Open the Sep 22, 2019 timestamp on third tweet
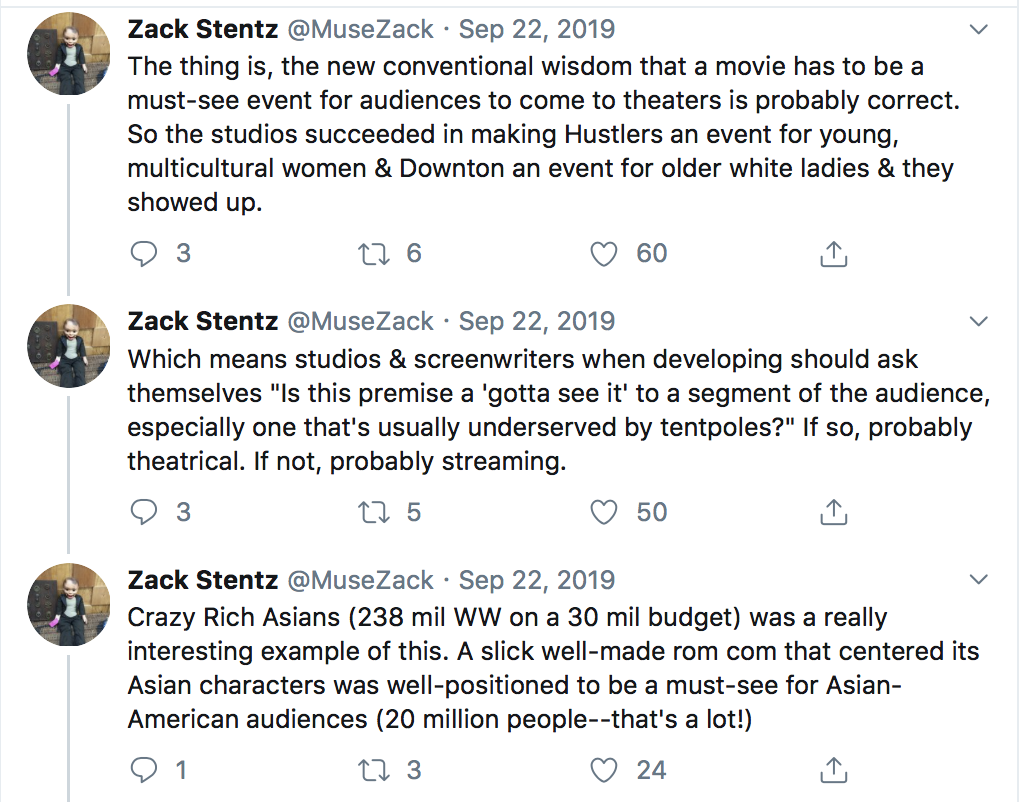This screenshot has width=1022, height=802. (x=537, y=580)
